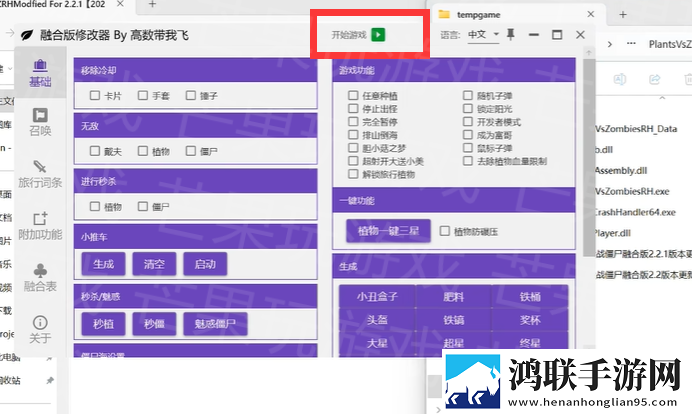
Task: Enable 成为富哥 checkbox
Action: 468,135
